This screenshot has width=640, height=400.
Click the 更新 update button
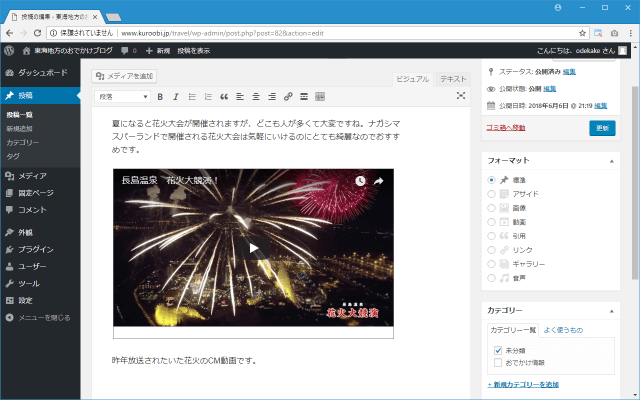point(602,128)
